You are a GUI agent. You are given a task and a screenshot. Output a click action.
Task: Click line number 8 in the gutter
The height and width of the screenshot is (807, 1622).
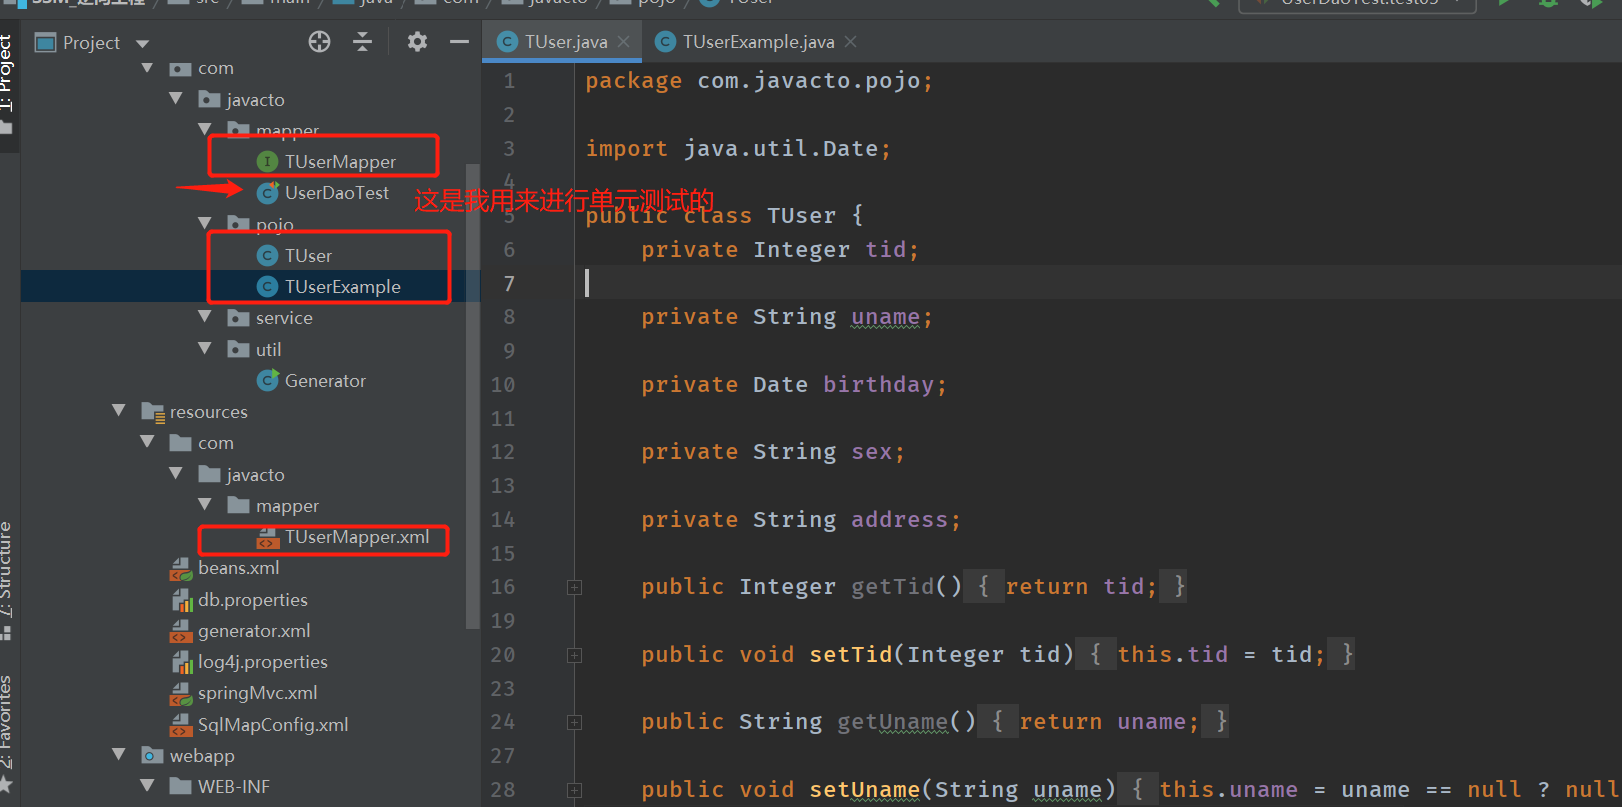coord(509,317)
